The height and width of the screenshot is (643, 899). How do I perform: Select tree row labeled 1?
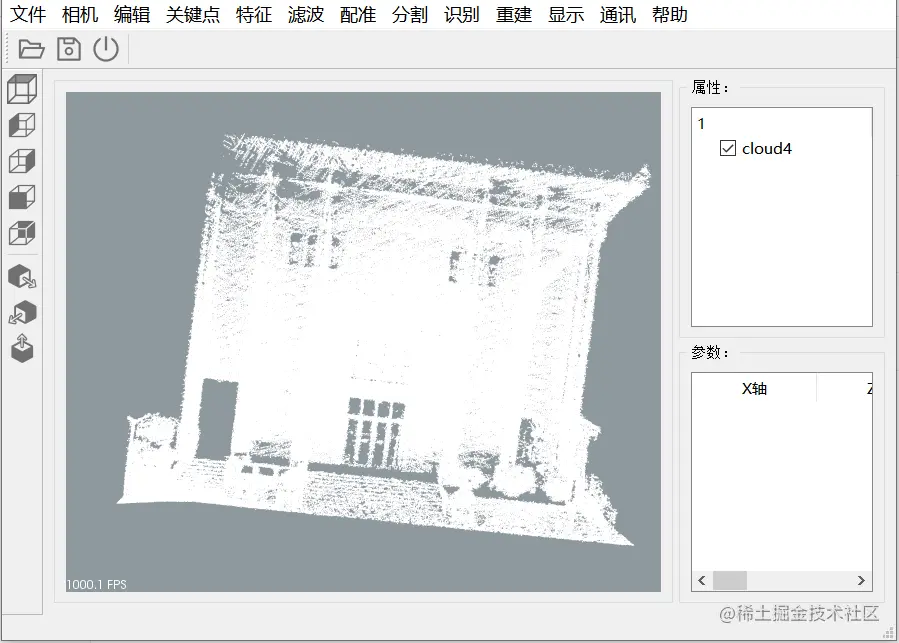coord(701,123)
